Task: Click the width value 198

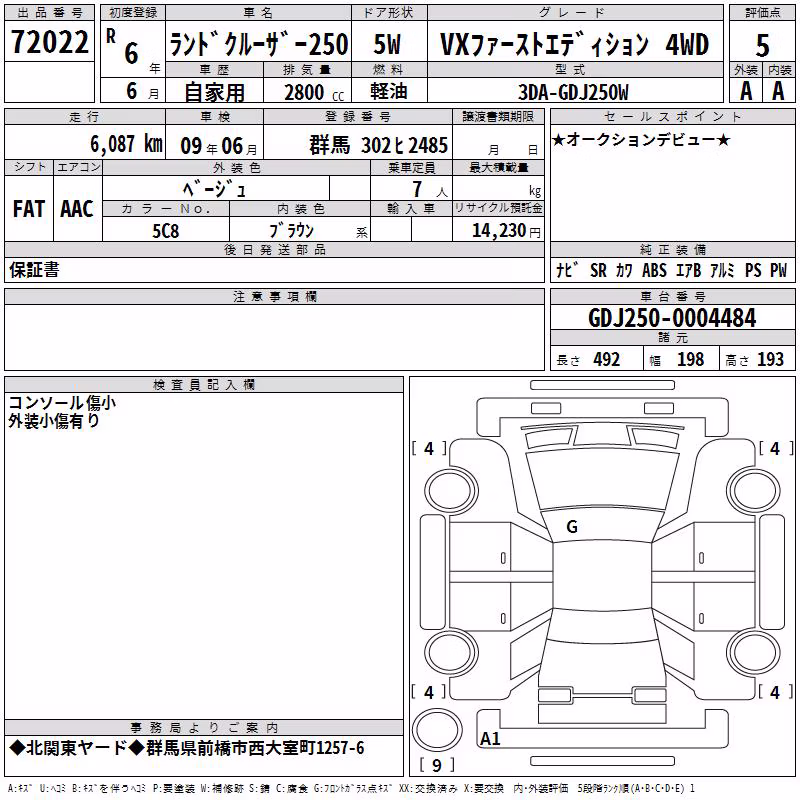Action: [690, 360]
